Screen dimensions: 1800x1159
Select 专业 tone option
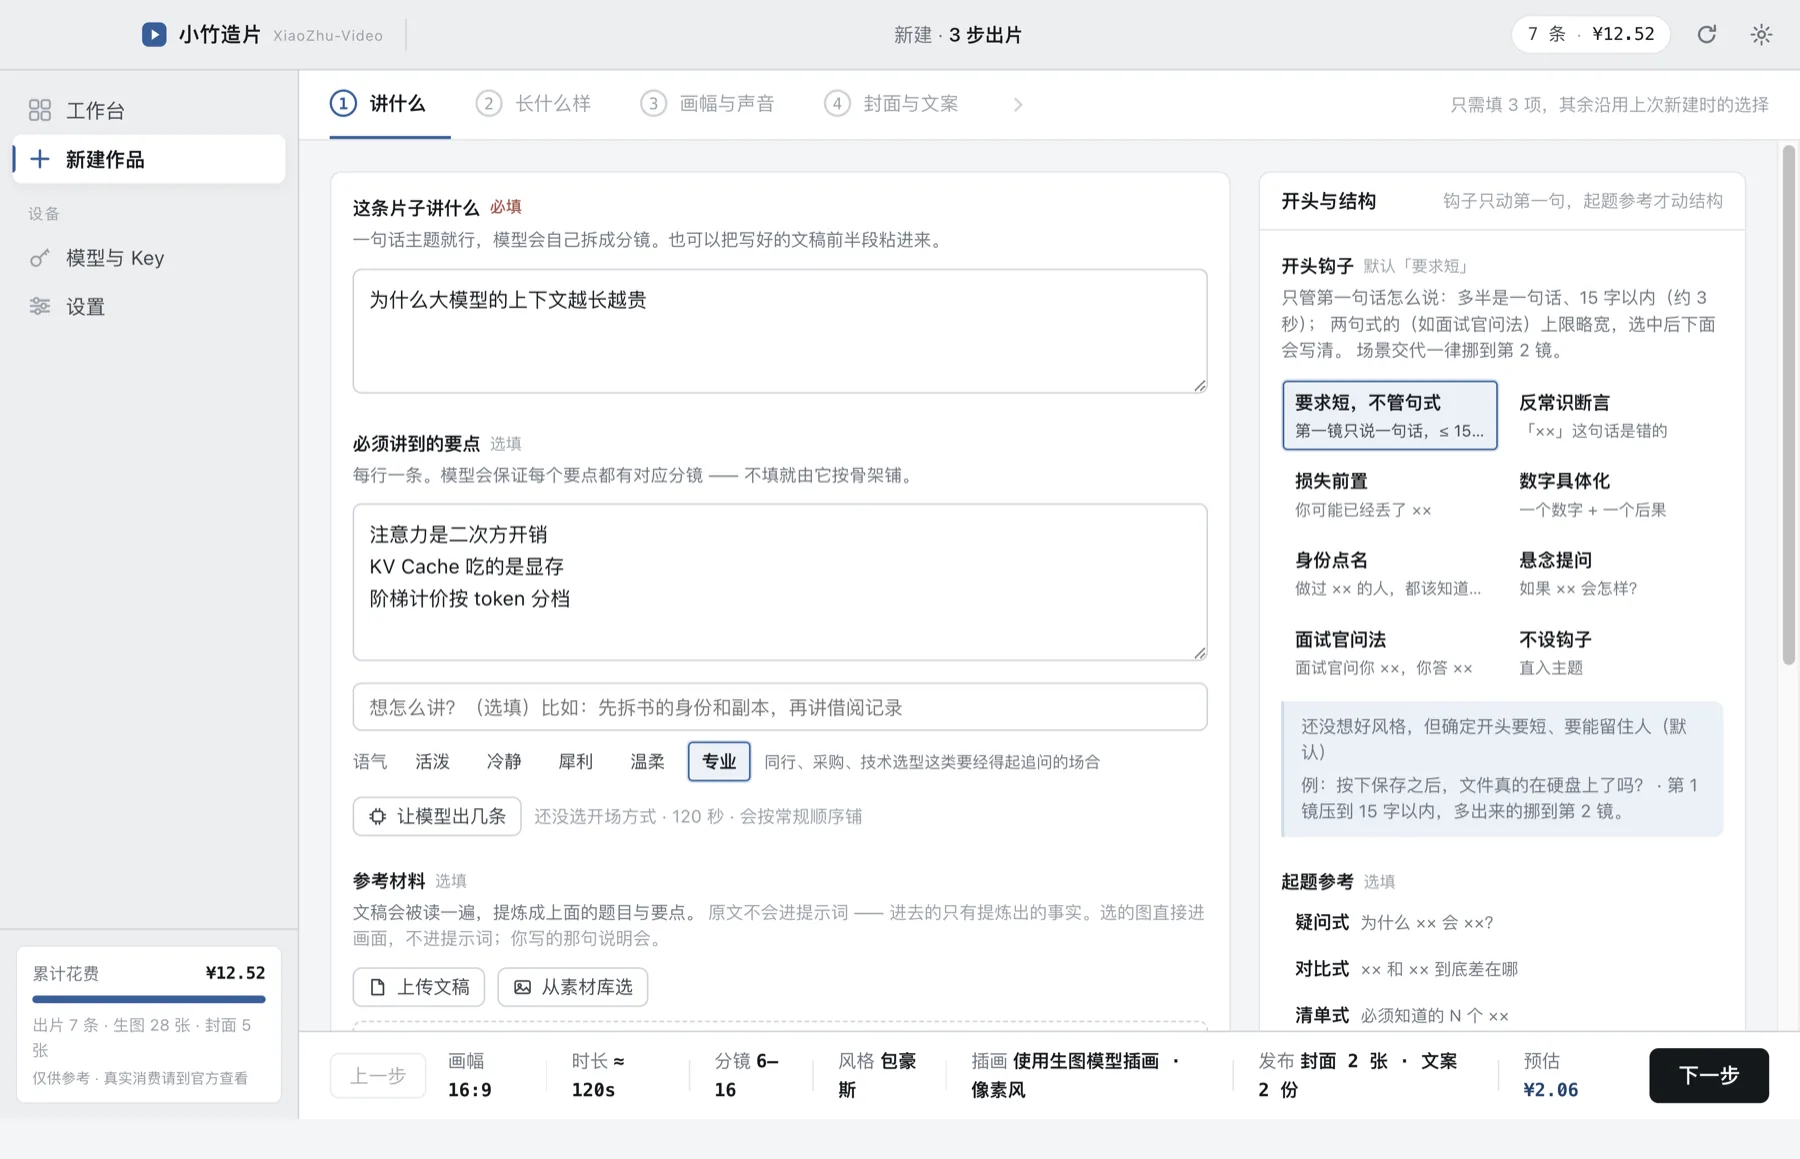coord(719,762)
